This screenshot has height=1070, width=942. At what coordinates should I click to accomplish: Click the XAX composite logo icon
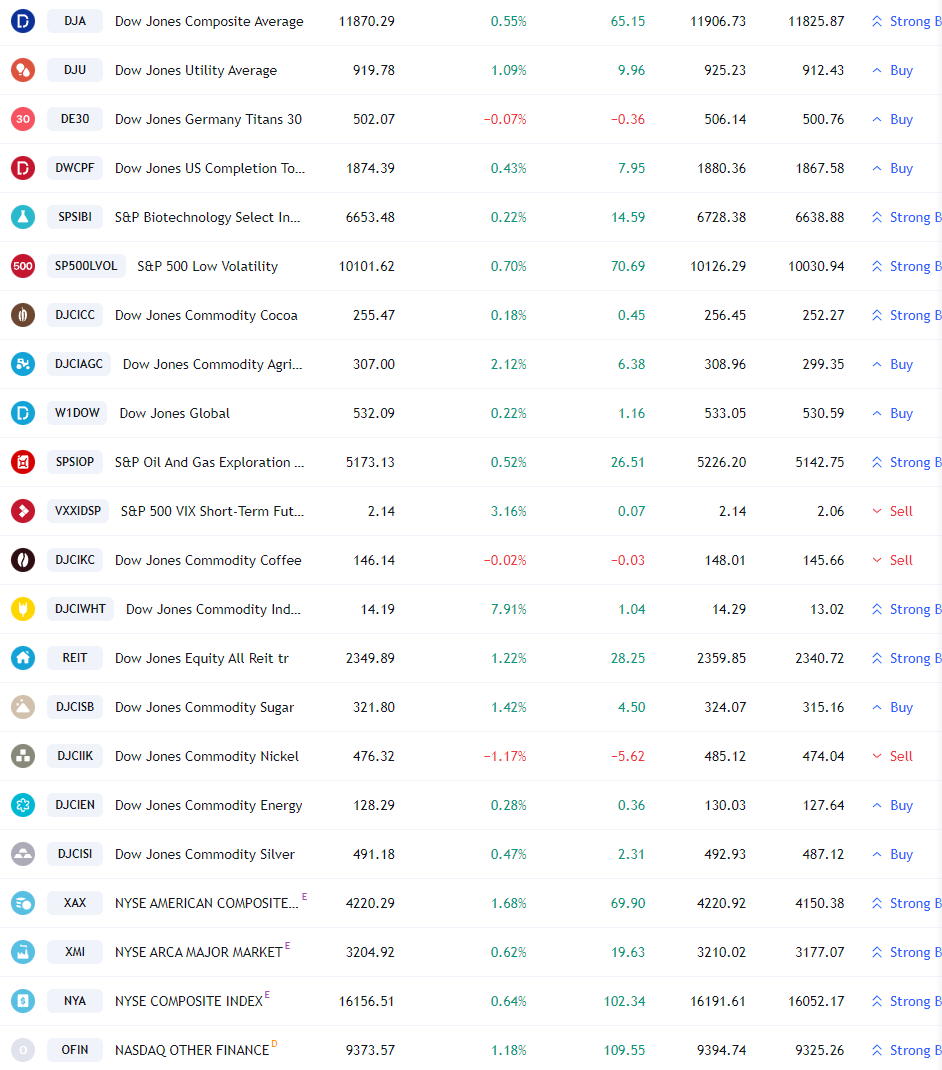(x=23, y=903)
